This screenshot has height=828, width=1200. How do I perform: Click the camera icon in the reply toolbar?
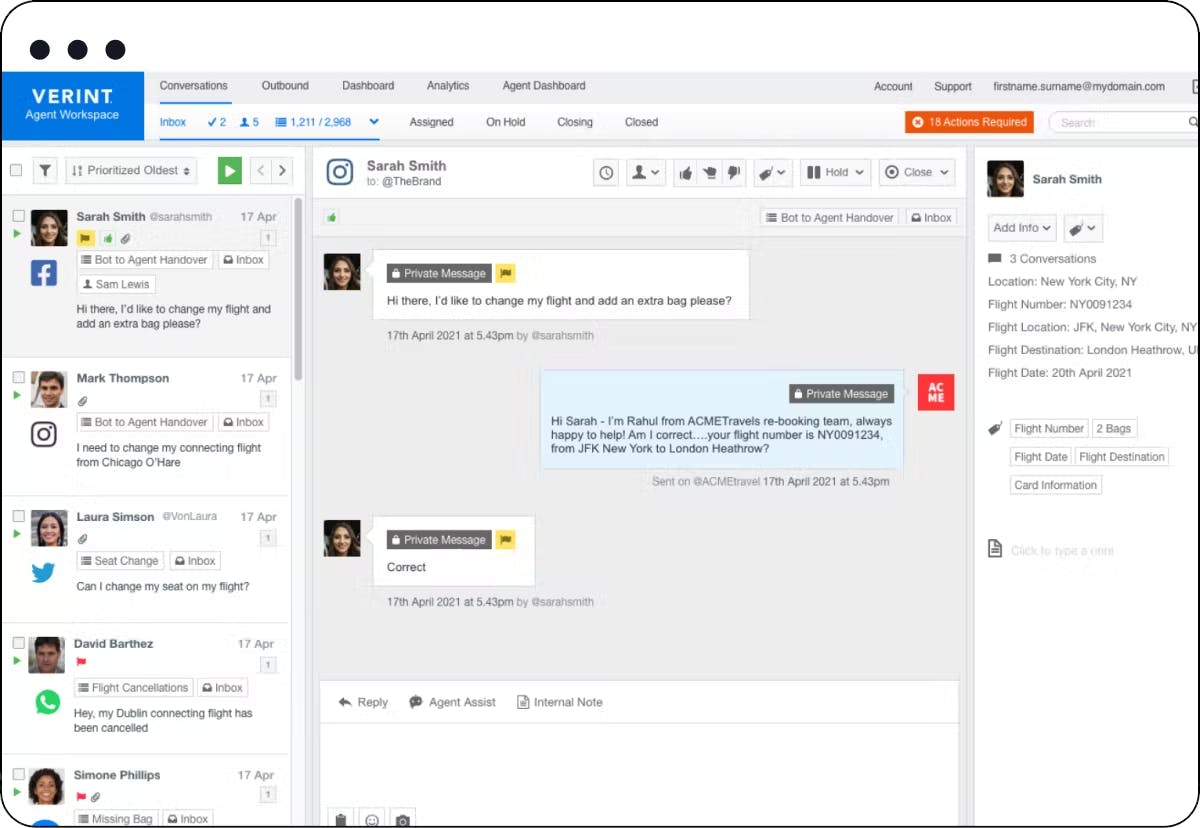(x=402, y=818)
